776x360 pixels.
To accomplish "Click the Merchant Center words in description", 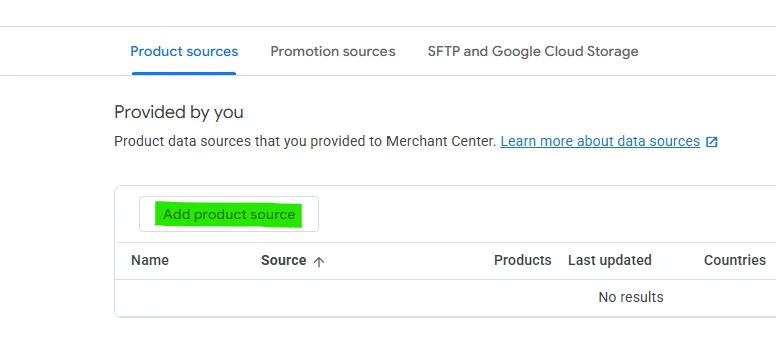I will (x=441, y=142).
